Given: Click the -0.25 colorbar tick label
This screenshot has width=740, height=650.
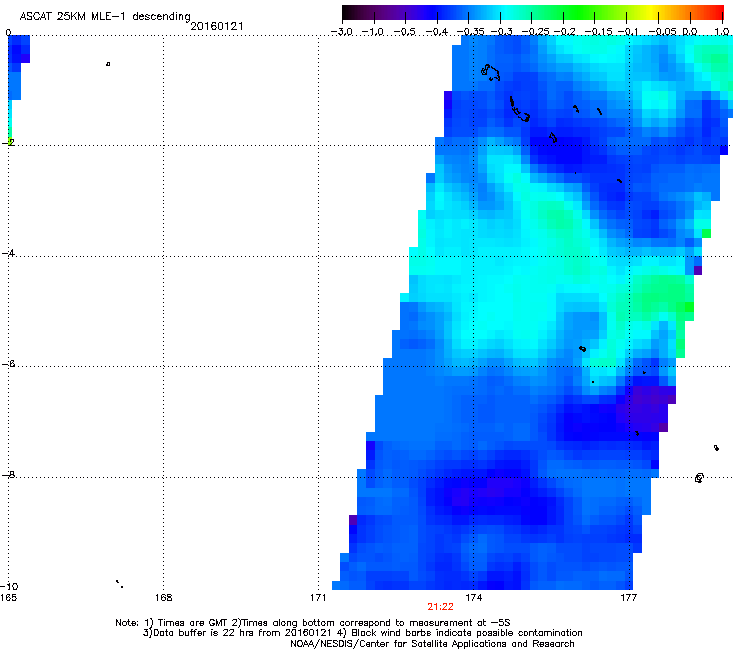Looking at the screenshot, I should click(x=535, y=32).
